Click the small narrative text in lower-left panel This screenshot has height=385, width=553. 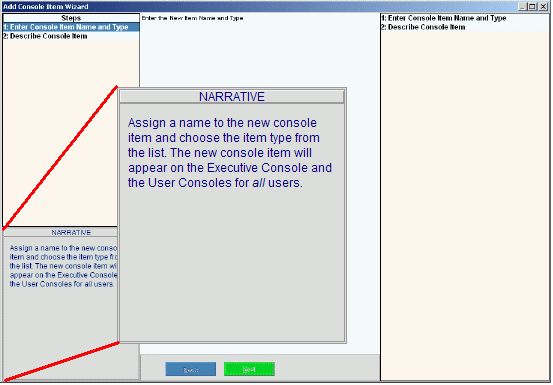click(x=63, y=266)
